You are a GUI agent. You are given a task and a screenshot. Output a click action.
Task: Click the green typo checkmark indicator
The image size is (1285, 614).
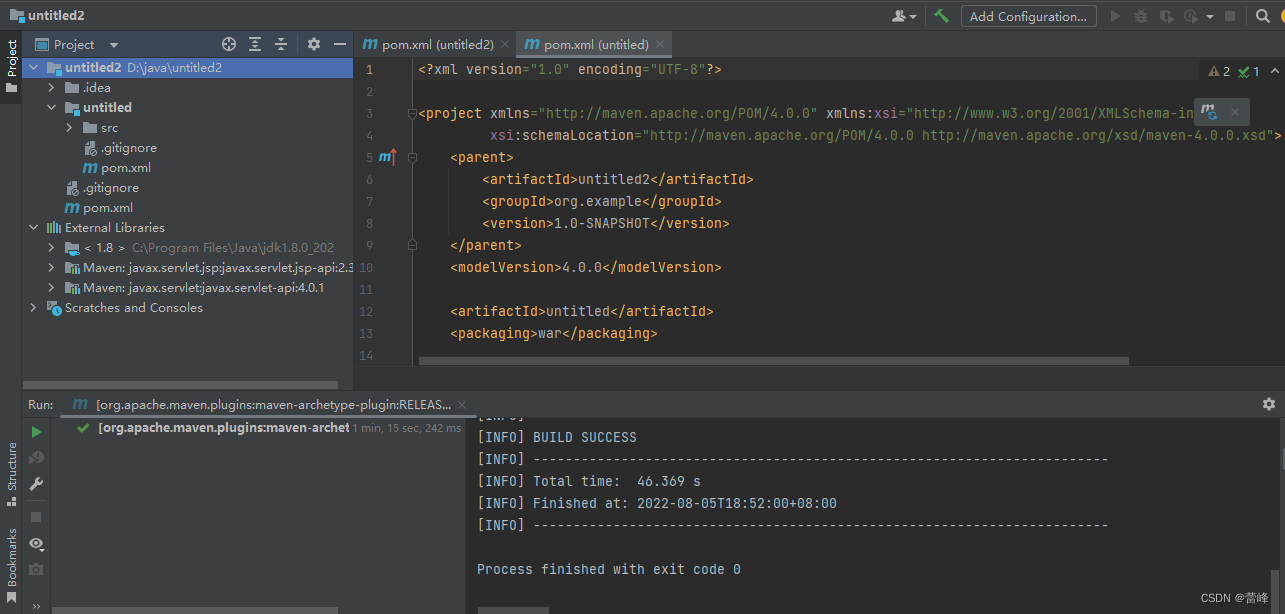click(x=1249, y=71)
